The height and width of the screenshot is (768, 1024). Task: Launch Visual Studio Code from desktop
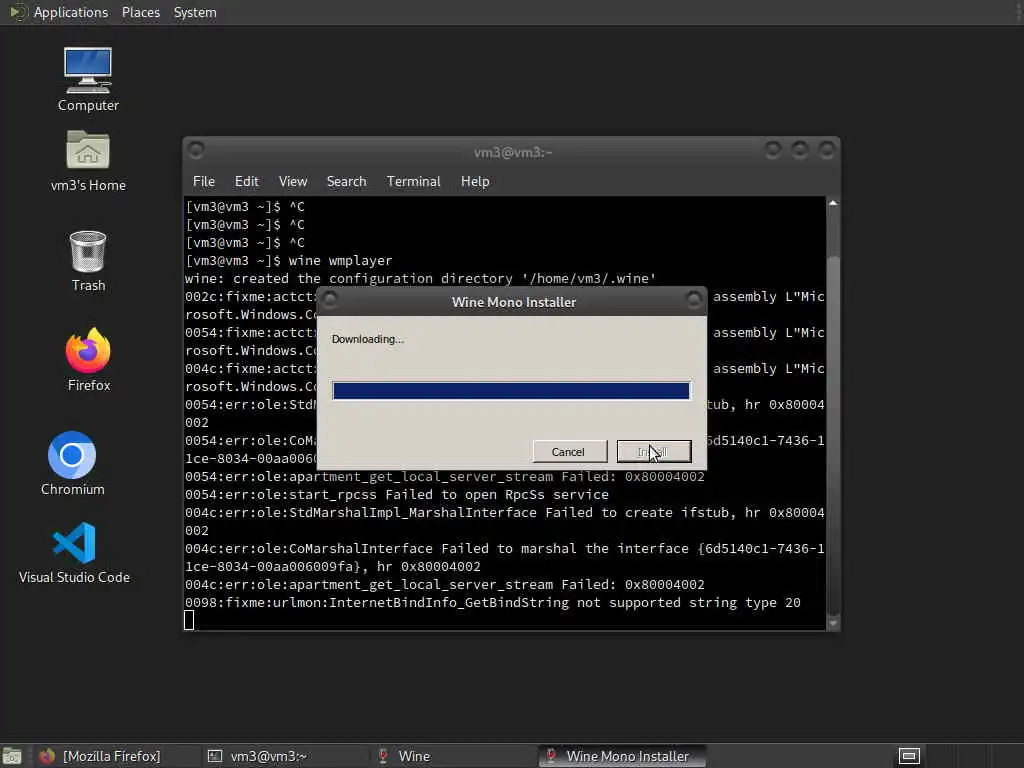74,552
